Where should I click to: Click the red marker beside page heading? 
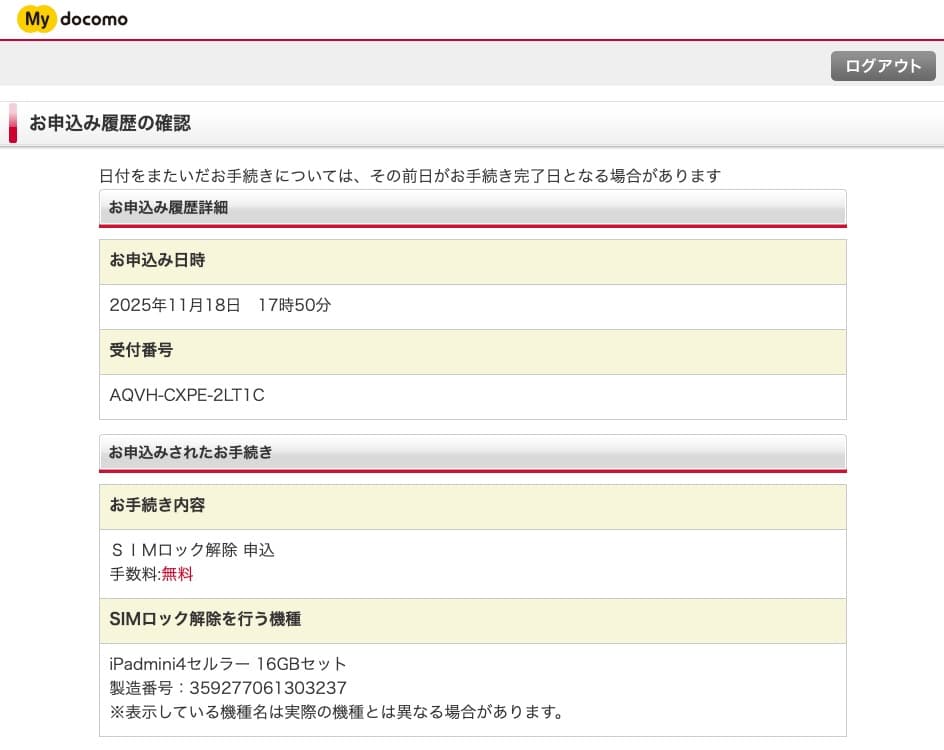pyautogui.click(x=13, y=123)
